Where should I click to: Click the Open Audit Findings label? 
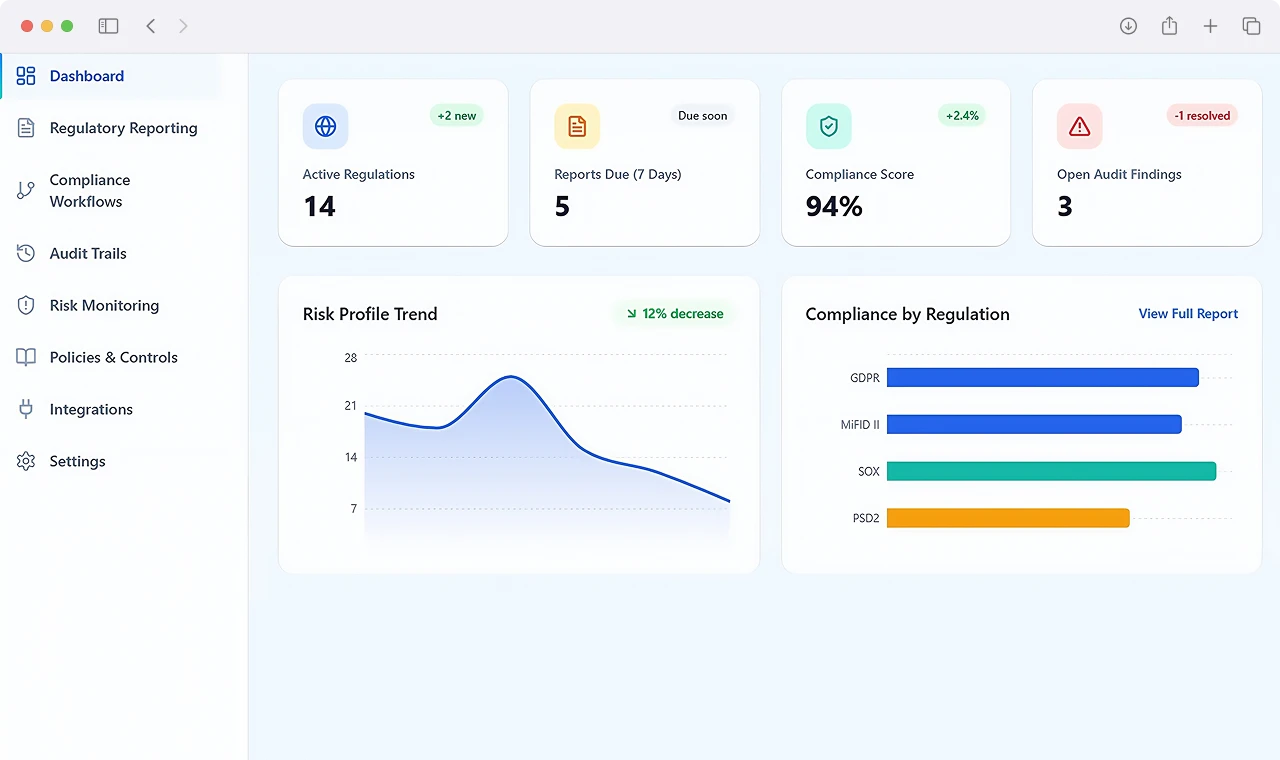[1119, 174]
